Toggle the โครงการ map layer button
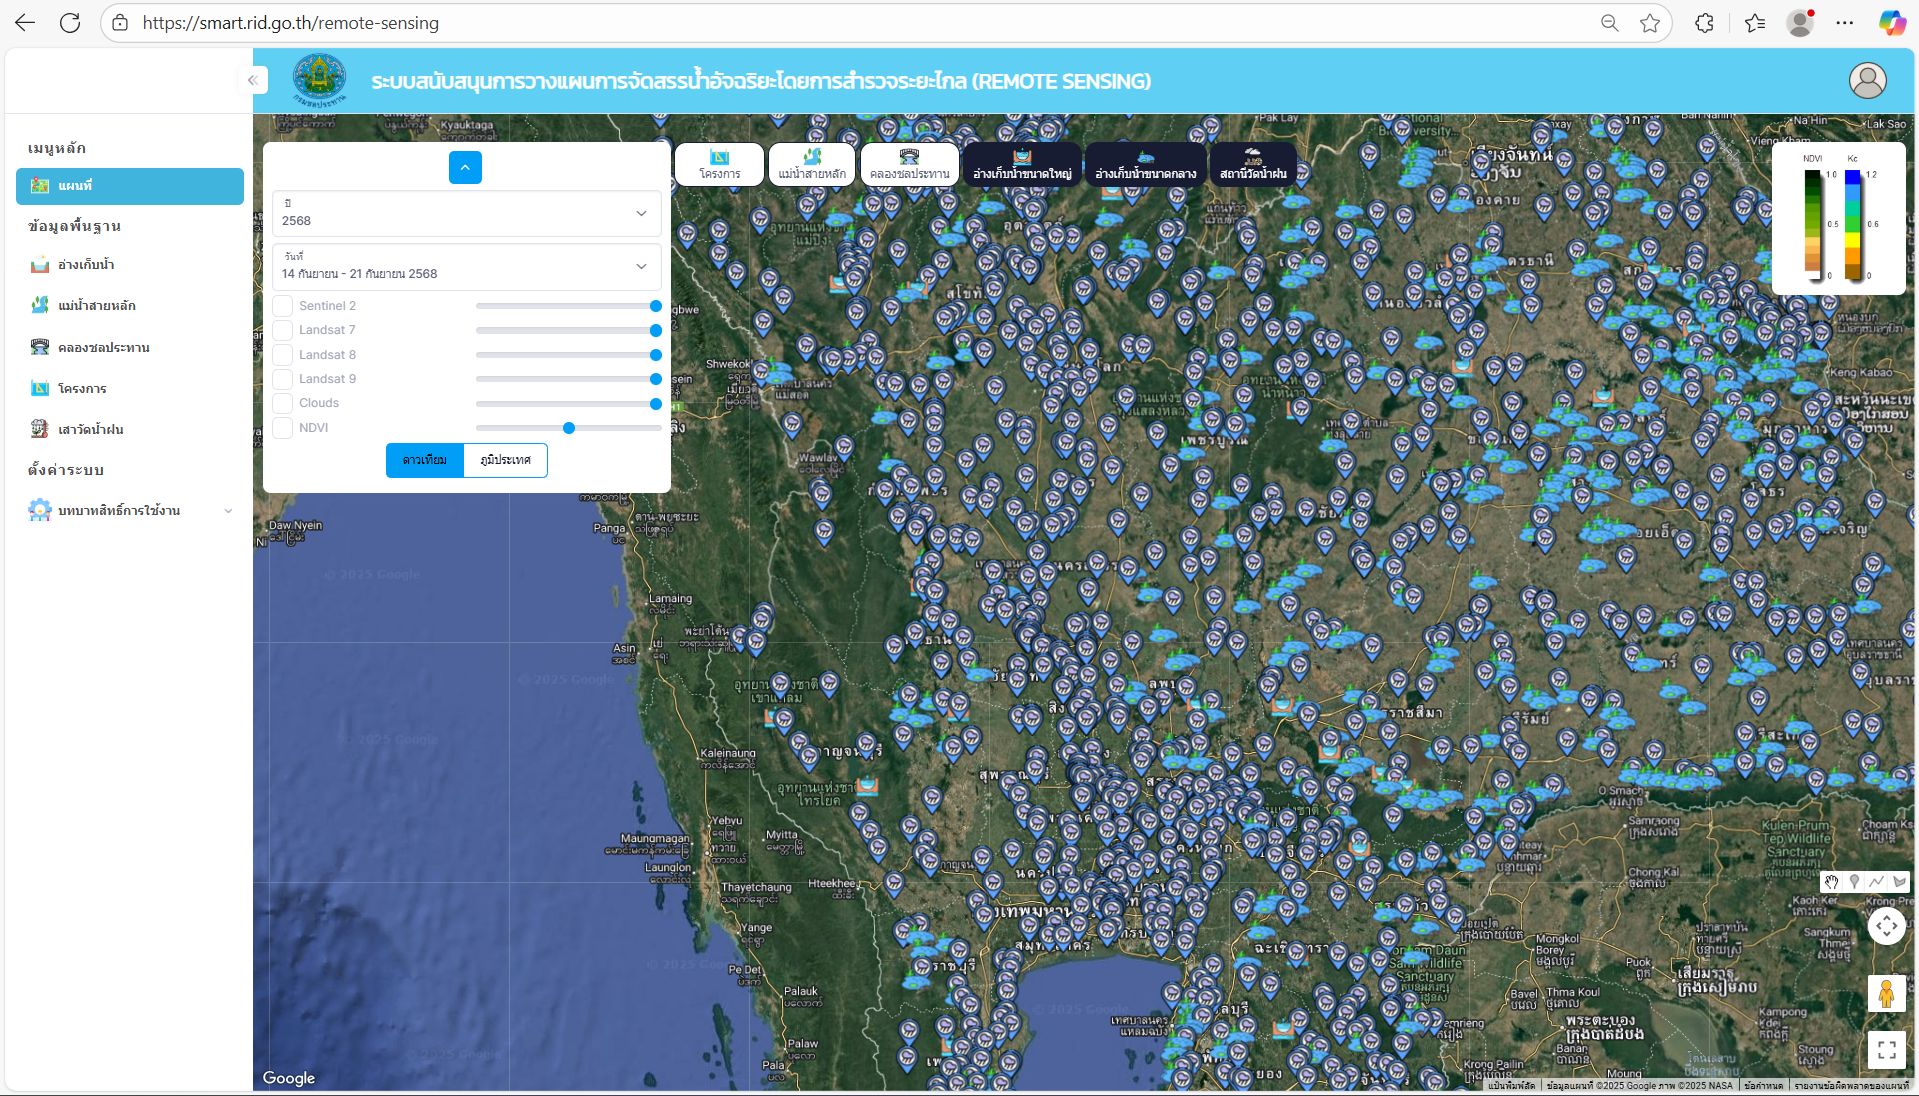 coord(719,165)
